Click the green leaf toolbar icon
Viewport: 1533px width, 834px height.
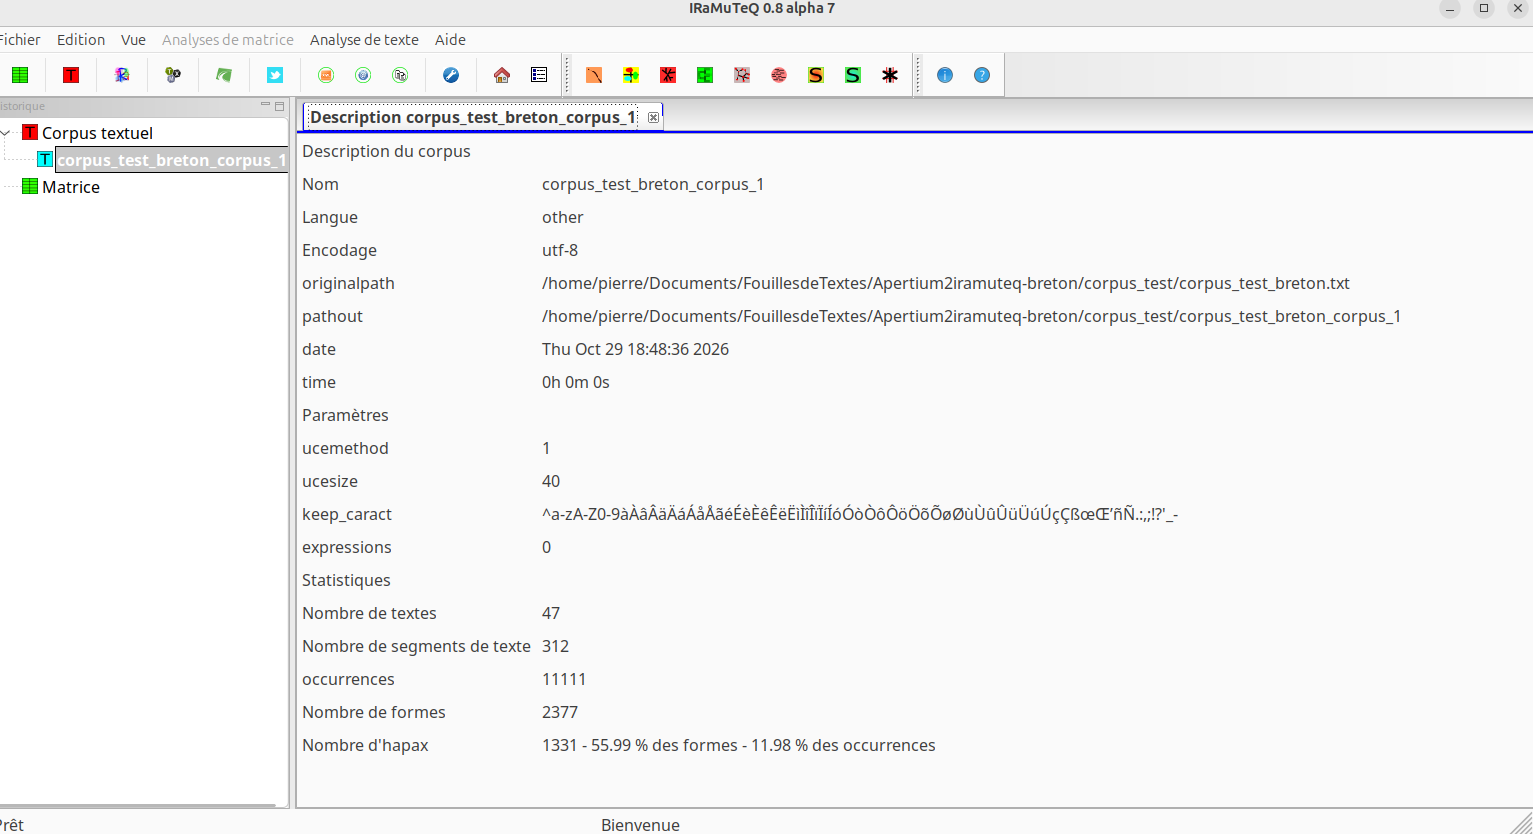224,75
